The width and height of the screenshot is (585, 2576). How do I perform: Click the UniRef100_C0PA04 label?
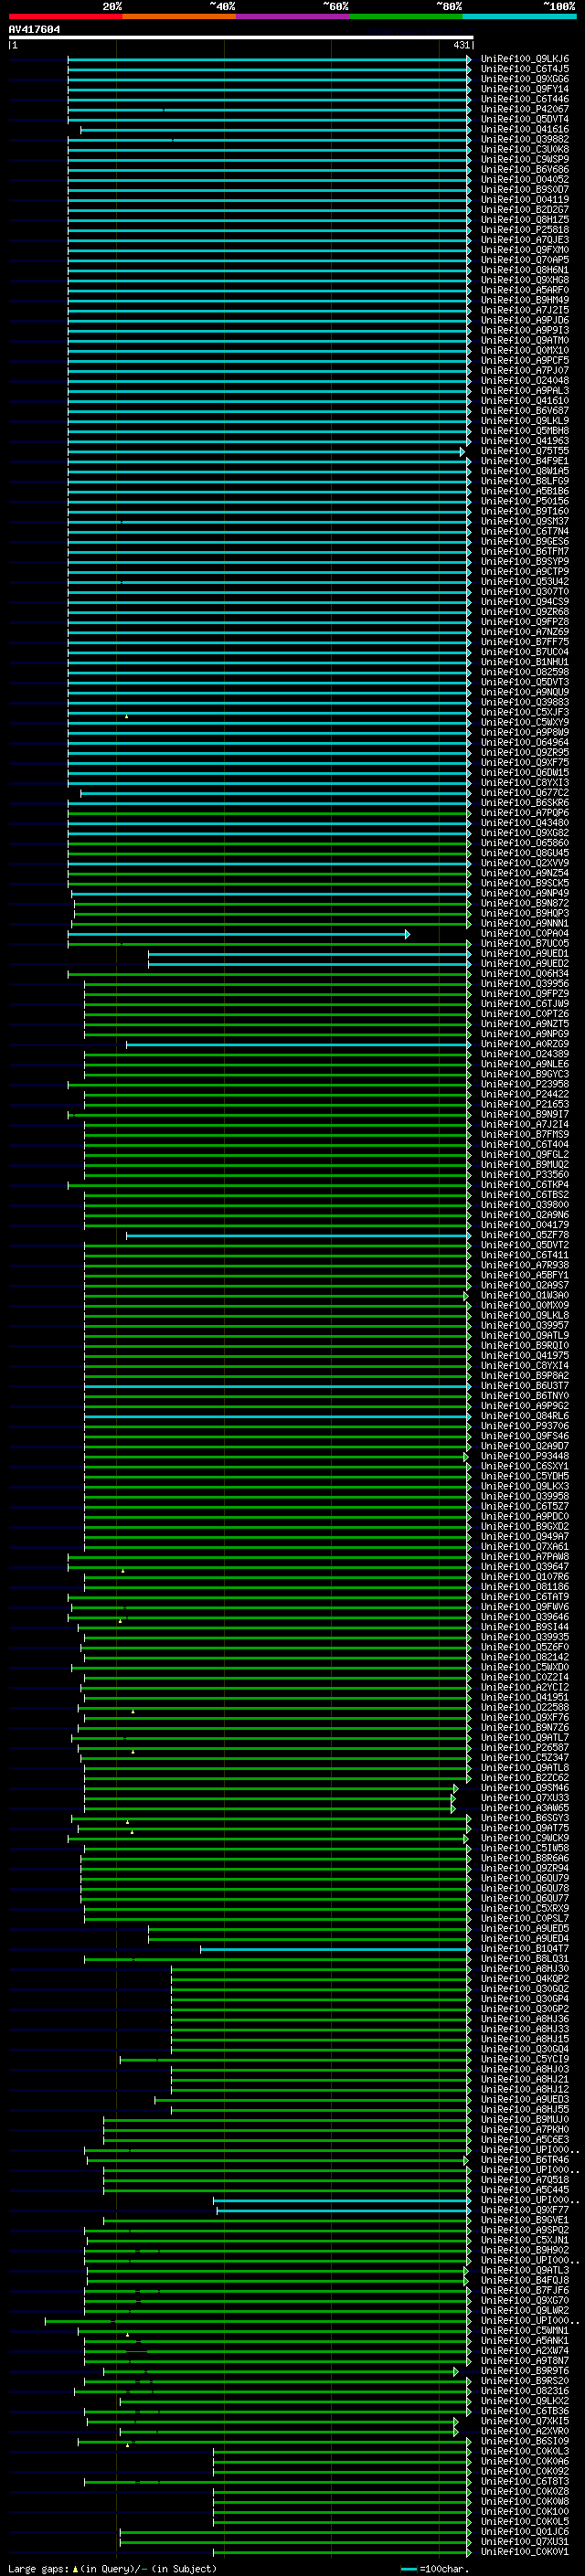[x=525, y=933]
